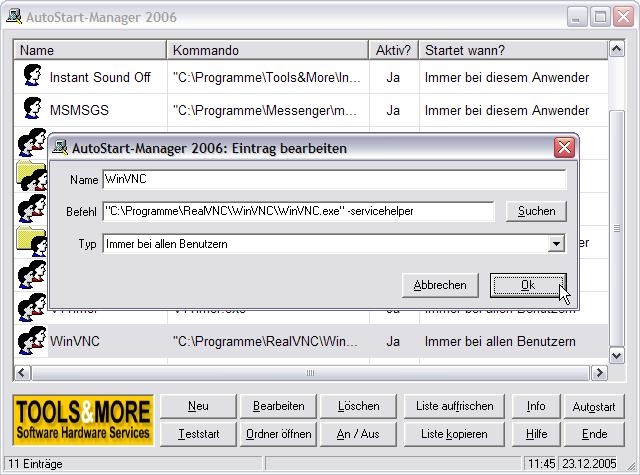Sort list by the Name column header
The height and width of the screenshot is (475, 640).
click(x=90, y=50)
